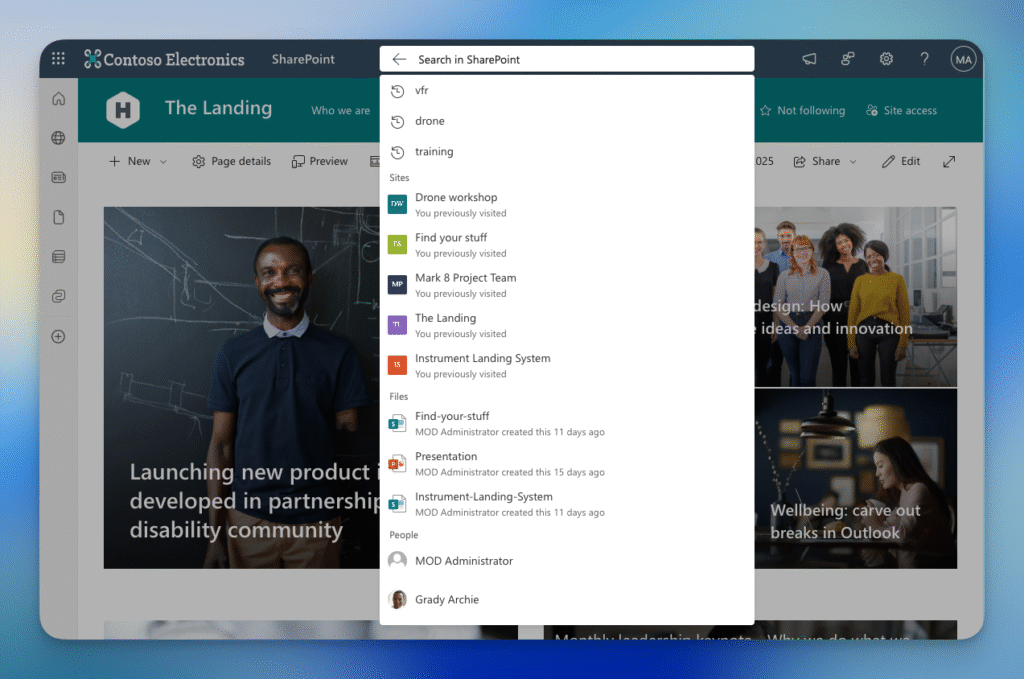This screenshot has height=679, width=1024.
Task: Open Site access settings
Action: point(901,110)
